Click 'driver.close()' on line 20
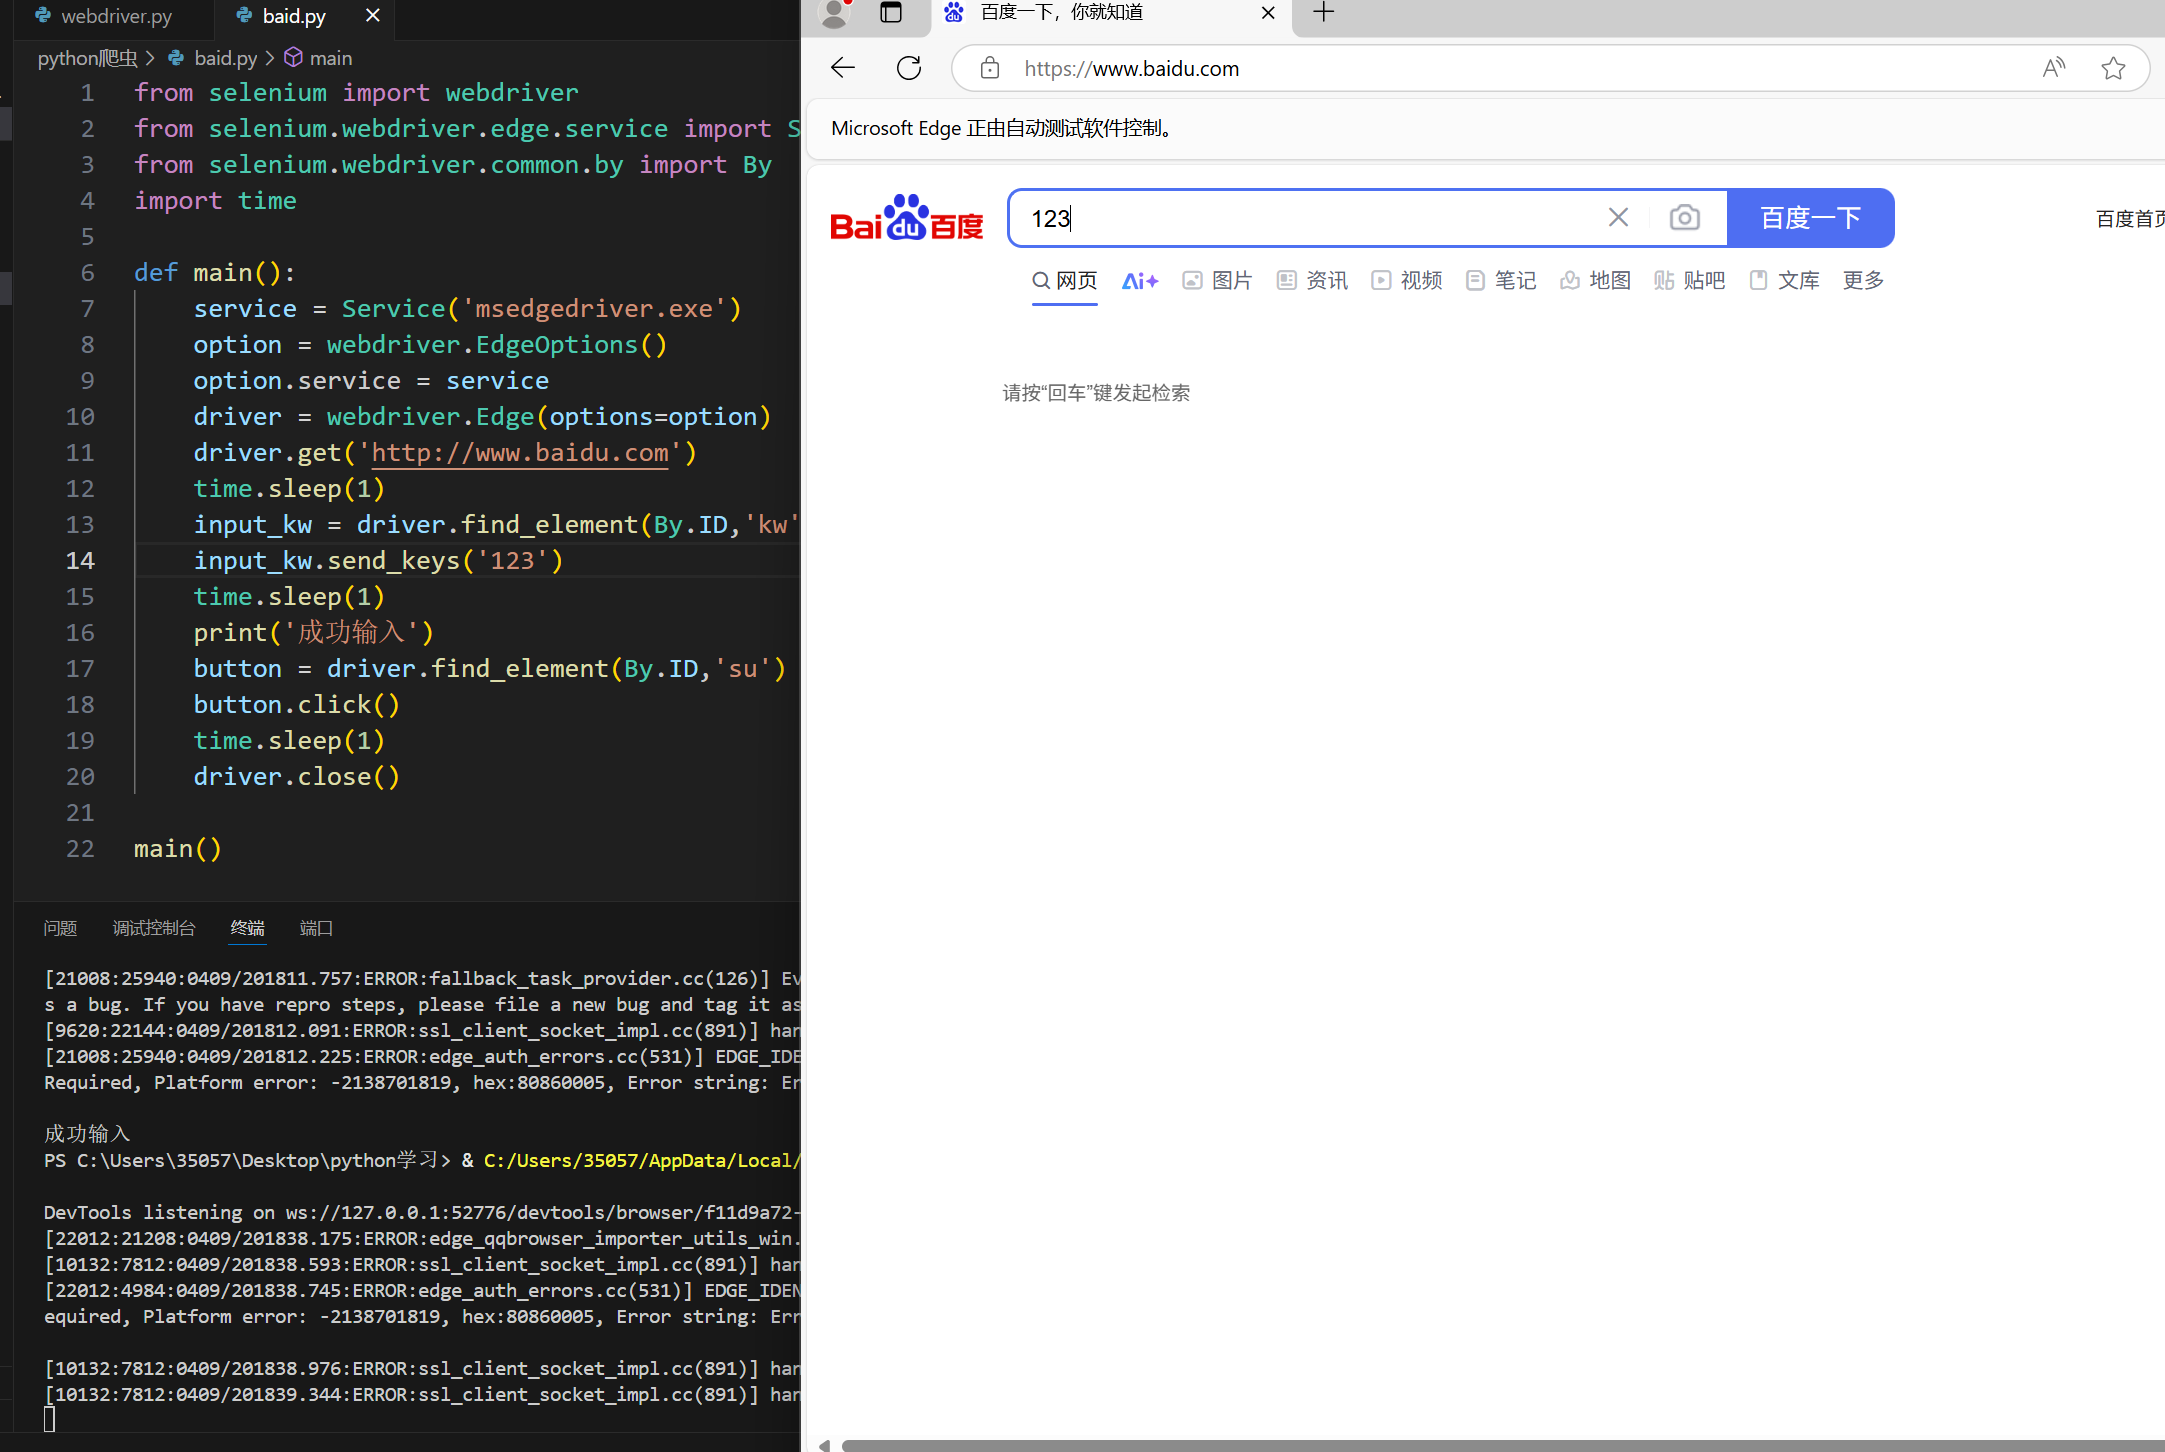 click(297, 777)
